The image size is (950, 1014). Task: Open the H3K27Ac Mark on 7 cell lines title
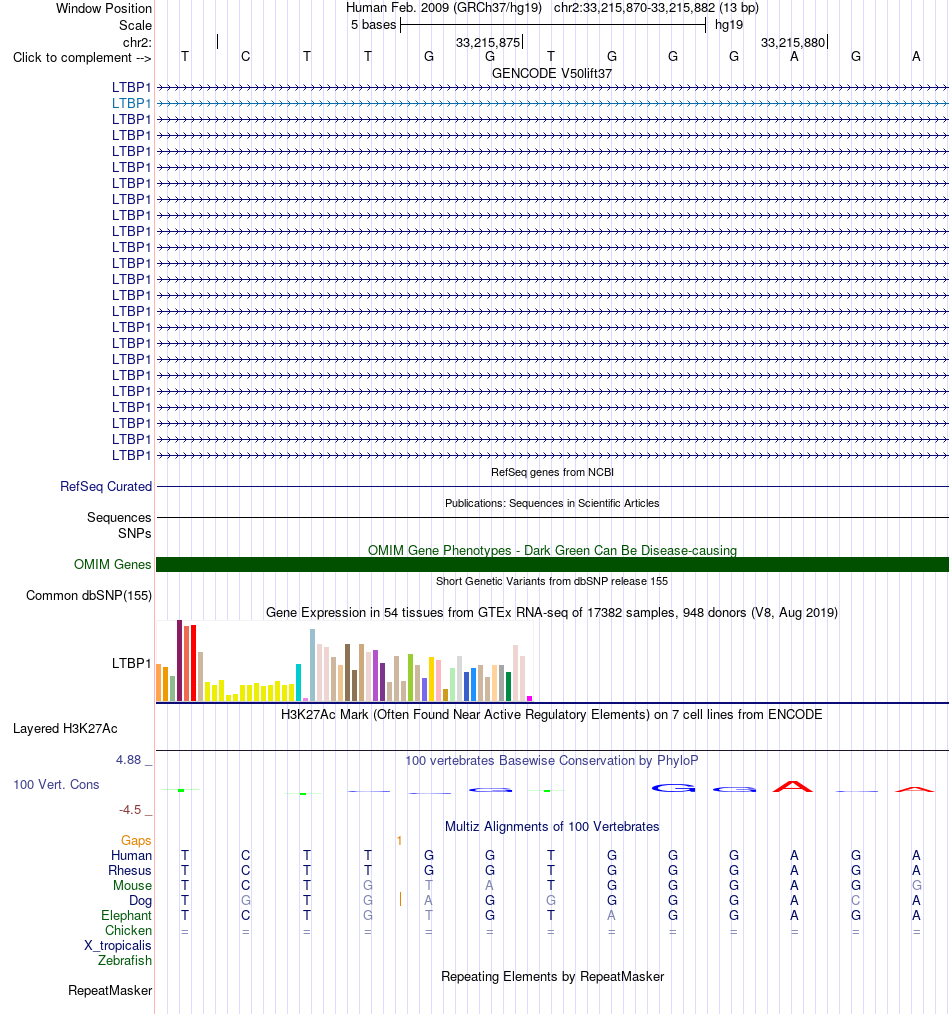click(552, 715)
